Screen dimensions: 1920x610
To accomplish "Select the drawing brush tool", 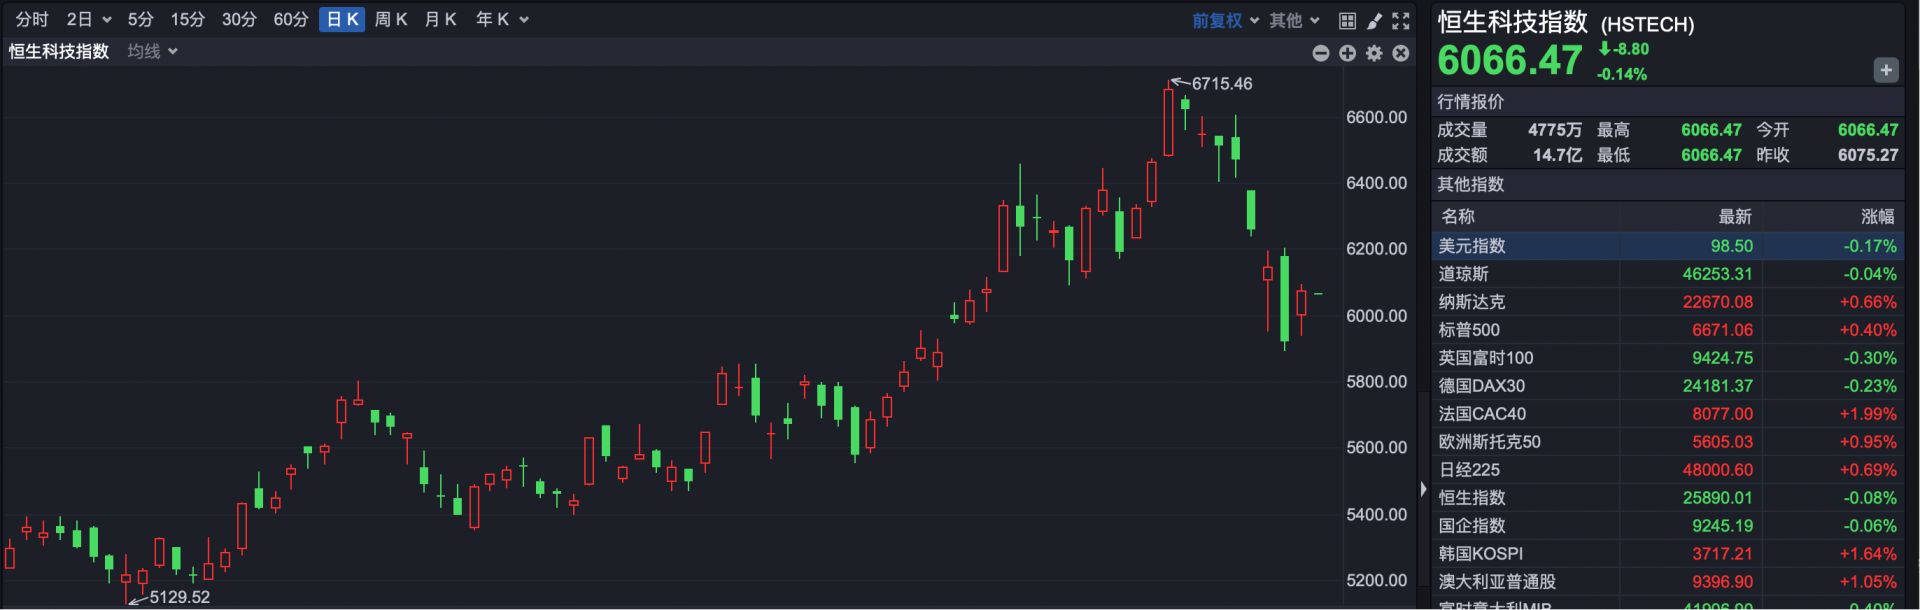I will coord(1374,20).
